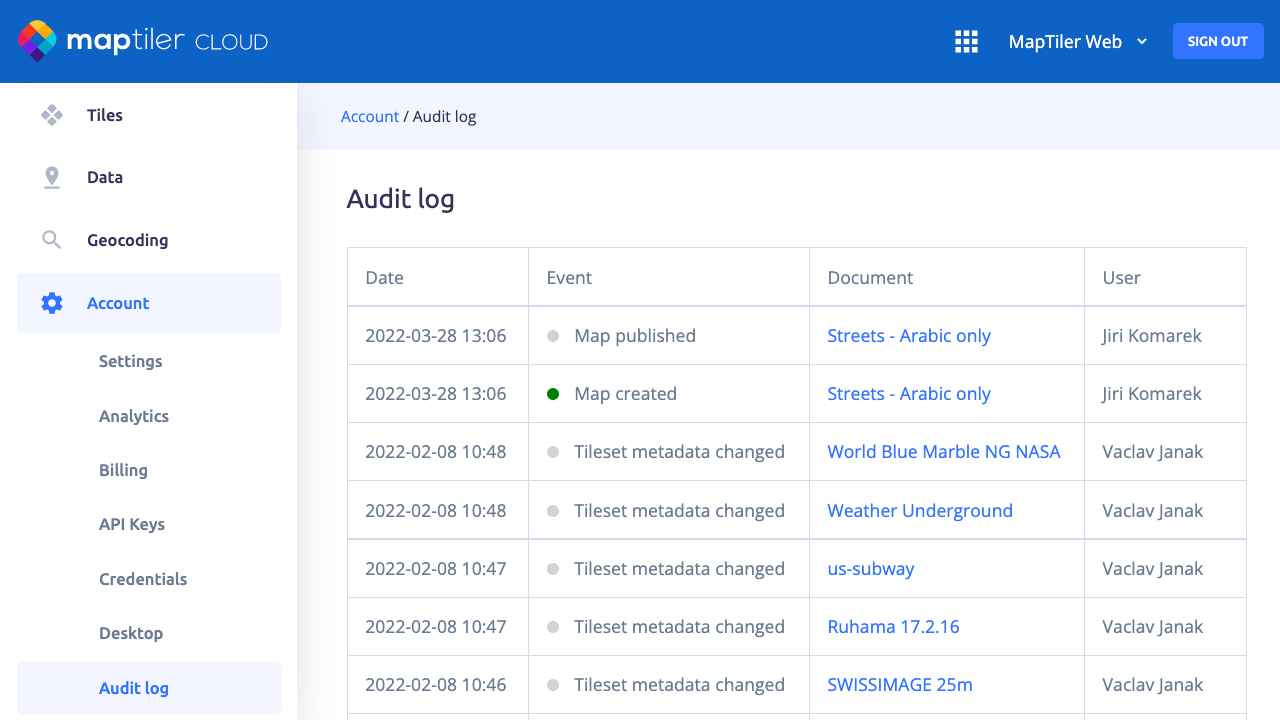Click the Tiles diamond icon
Image resolution: width=1280 pixels, height=720 pixels.
pos(52,115)
